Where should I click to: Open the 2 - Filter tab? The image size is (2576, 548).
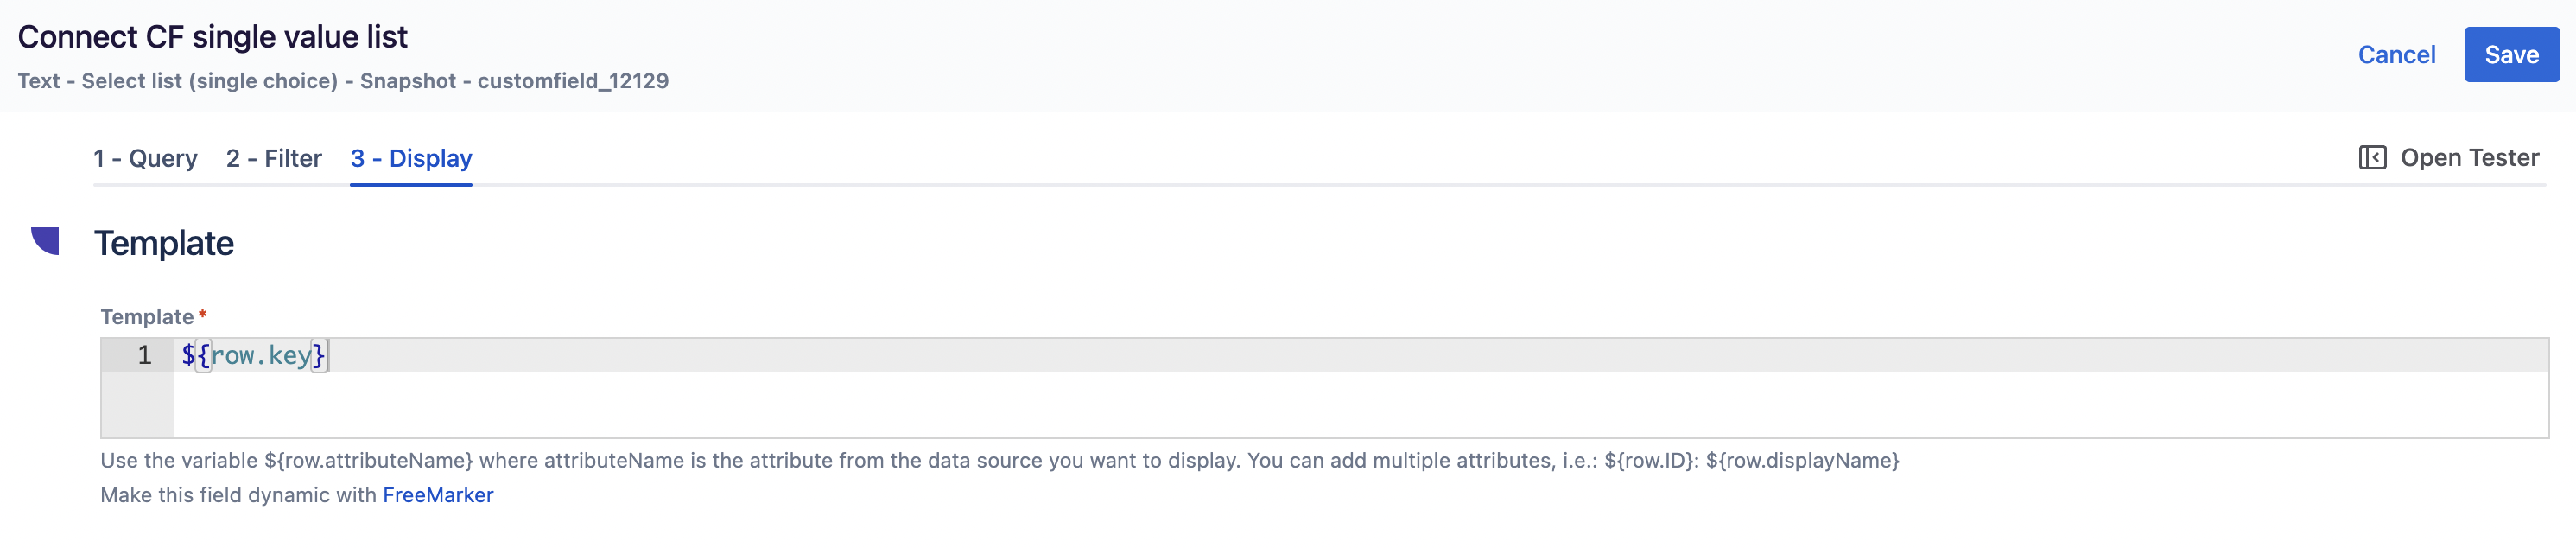click(x=274, y=158)
